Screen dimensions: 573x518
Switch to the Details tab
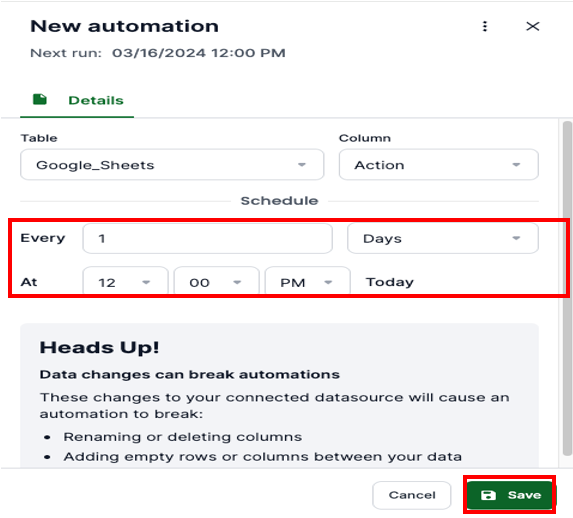[x=77, y=100]
